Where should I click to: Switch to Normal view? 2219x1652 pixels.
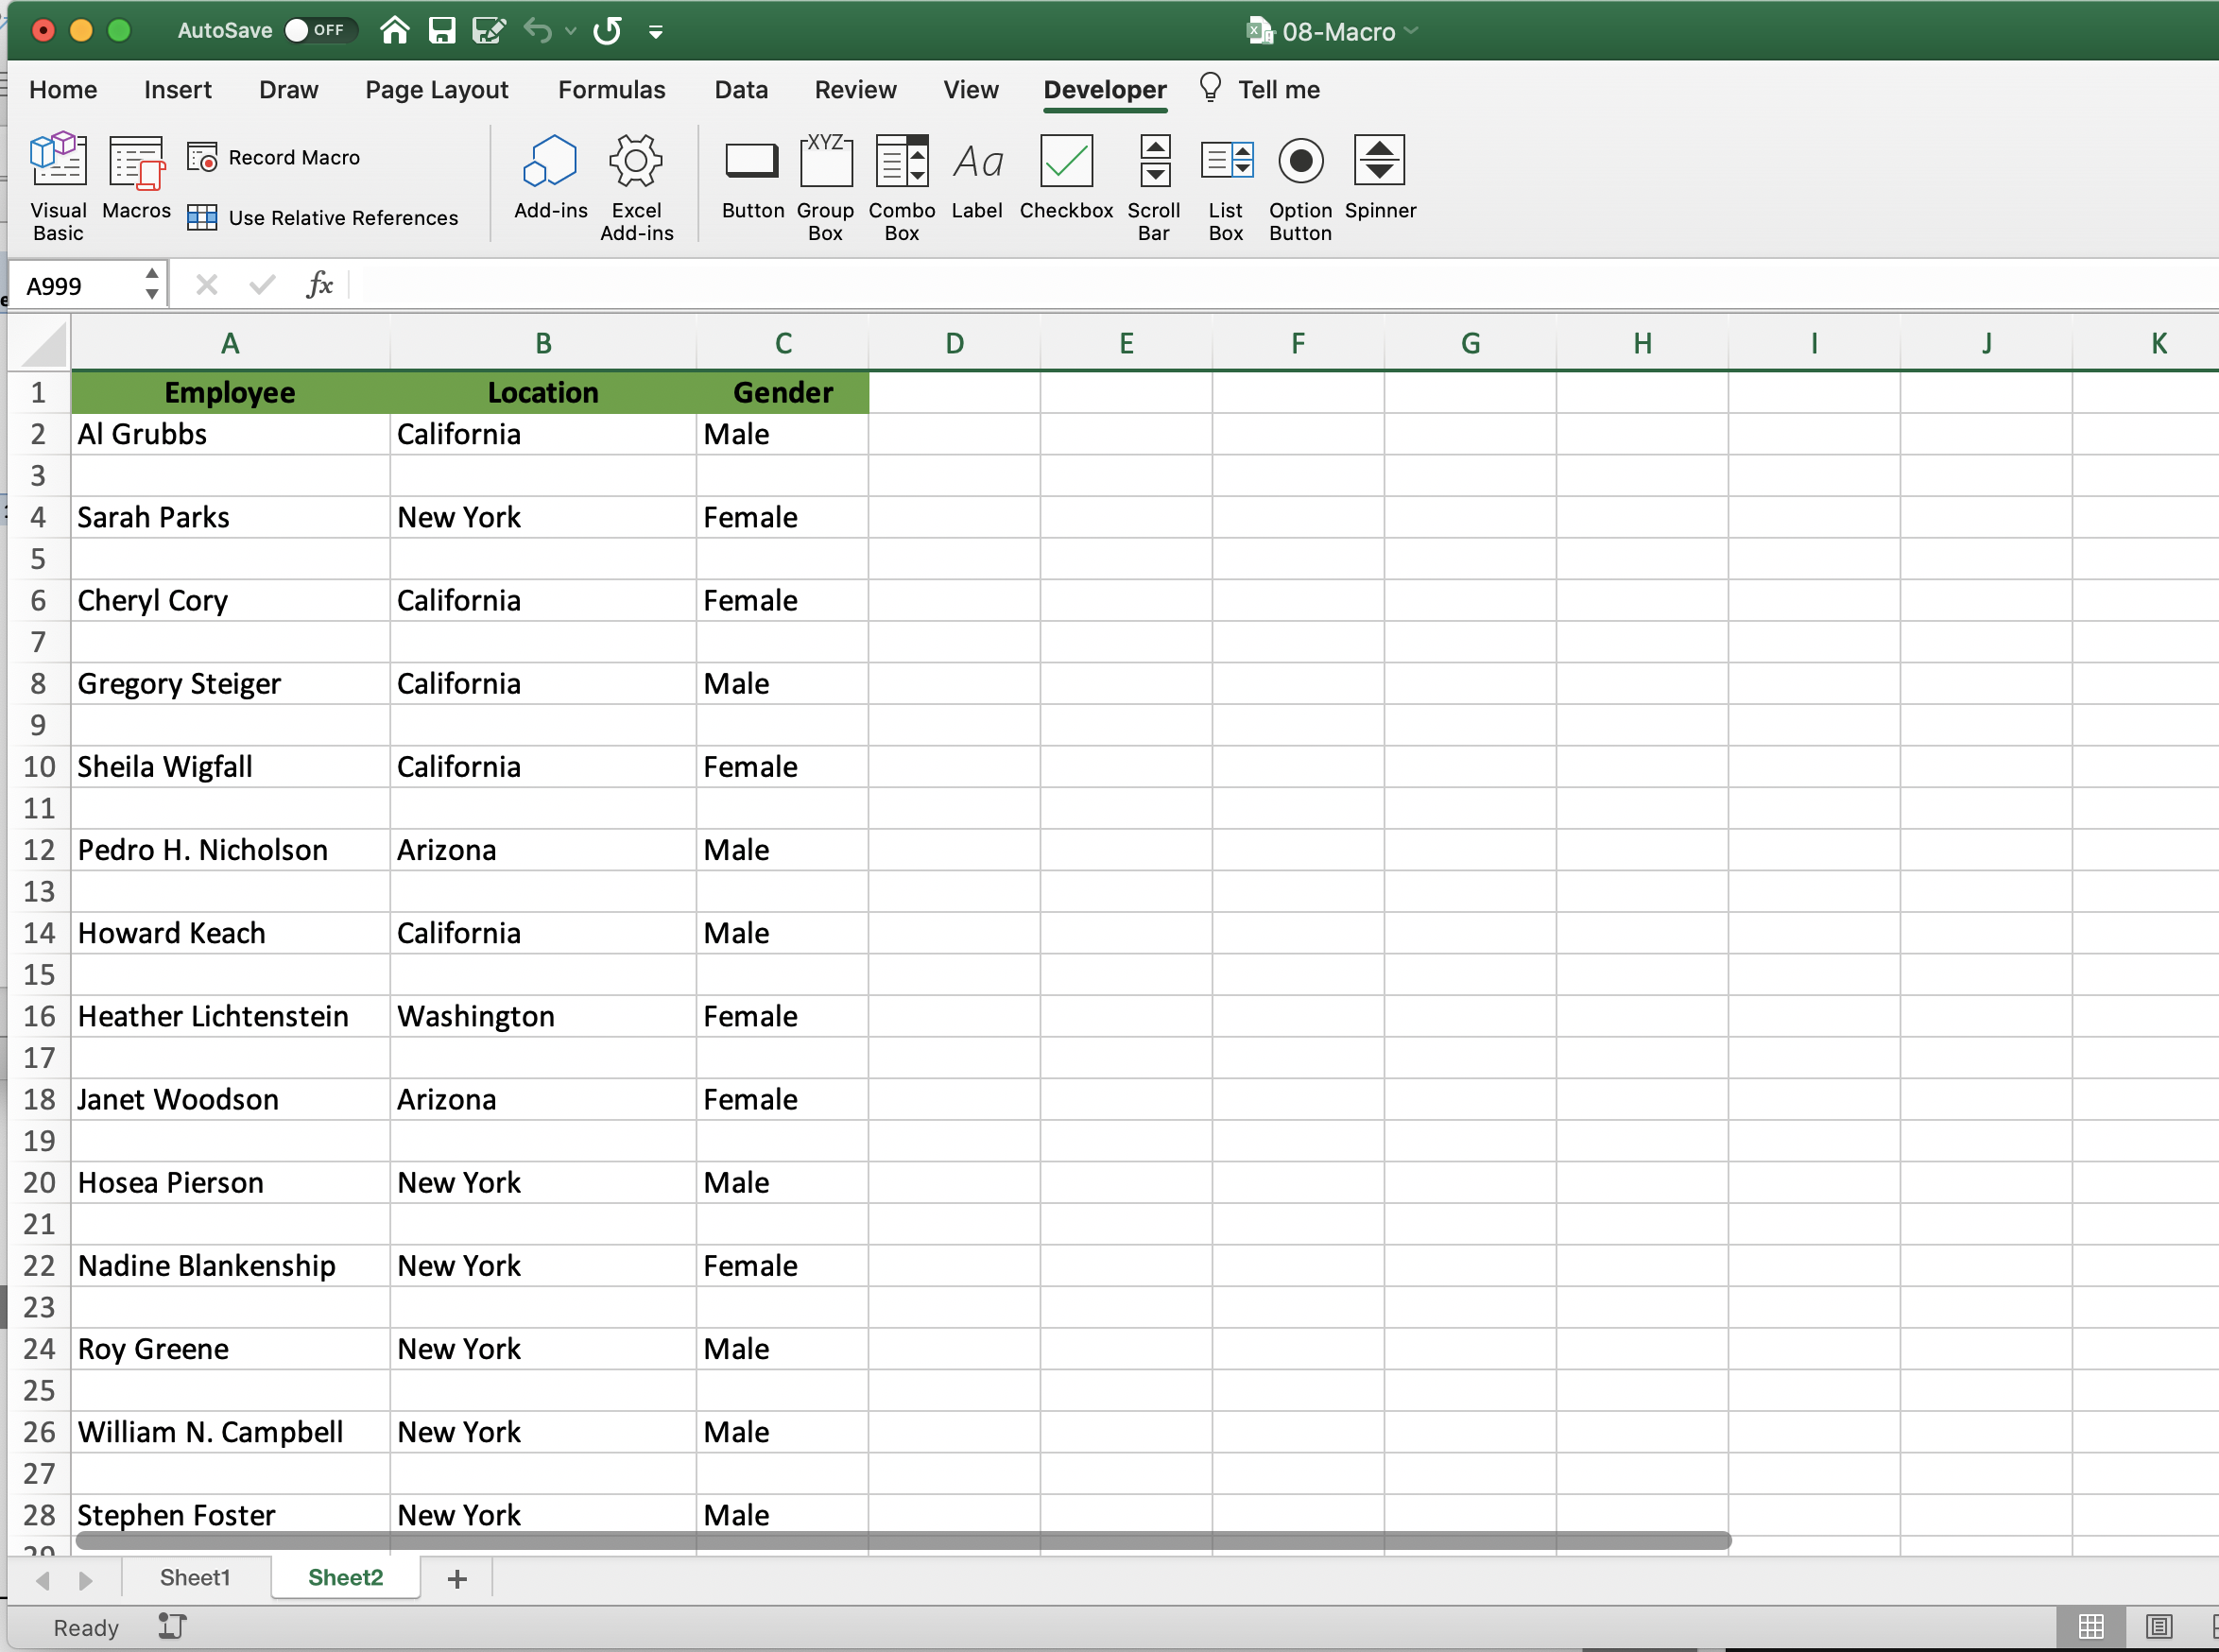pyautogui.click(x=2091, y=1626)
